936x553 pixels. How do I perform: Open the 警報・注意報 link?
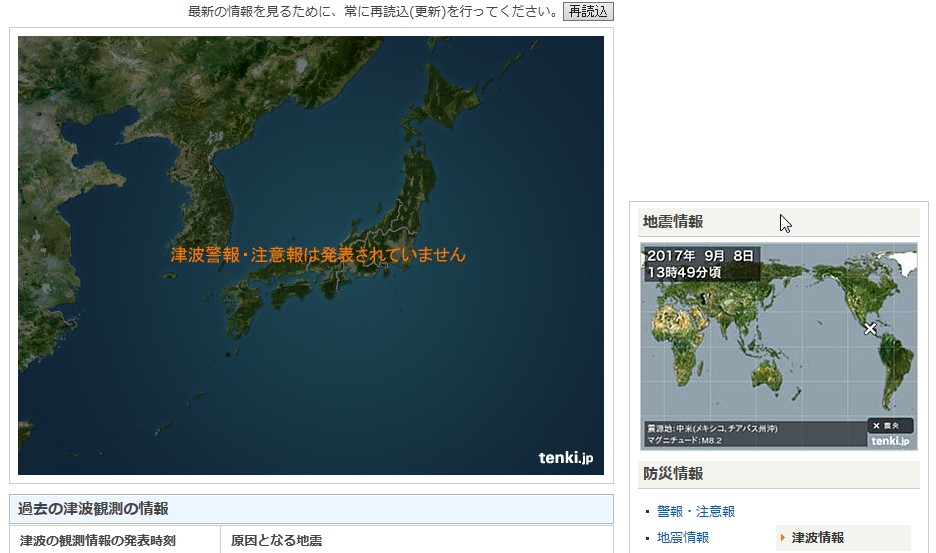coord(696,512)
